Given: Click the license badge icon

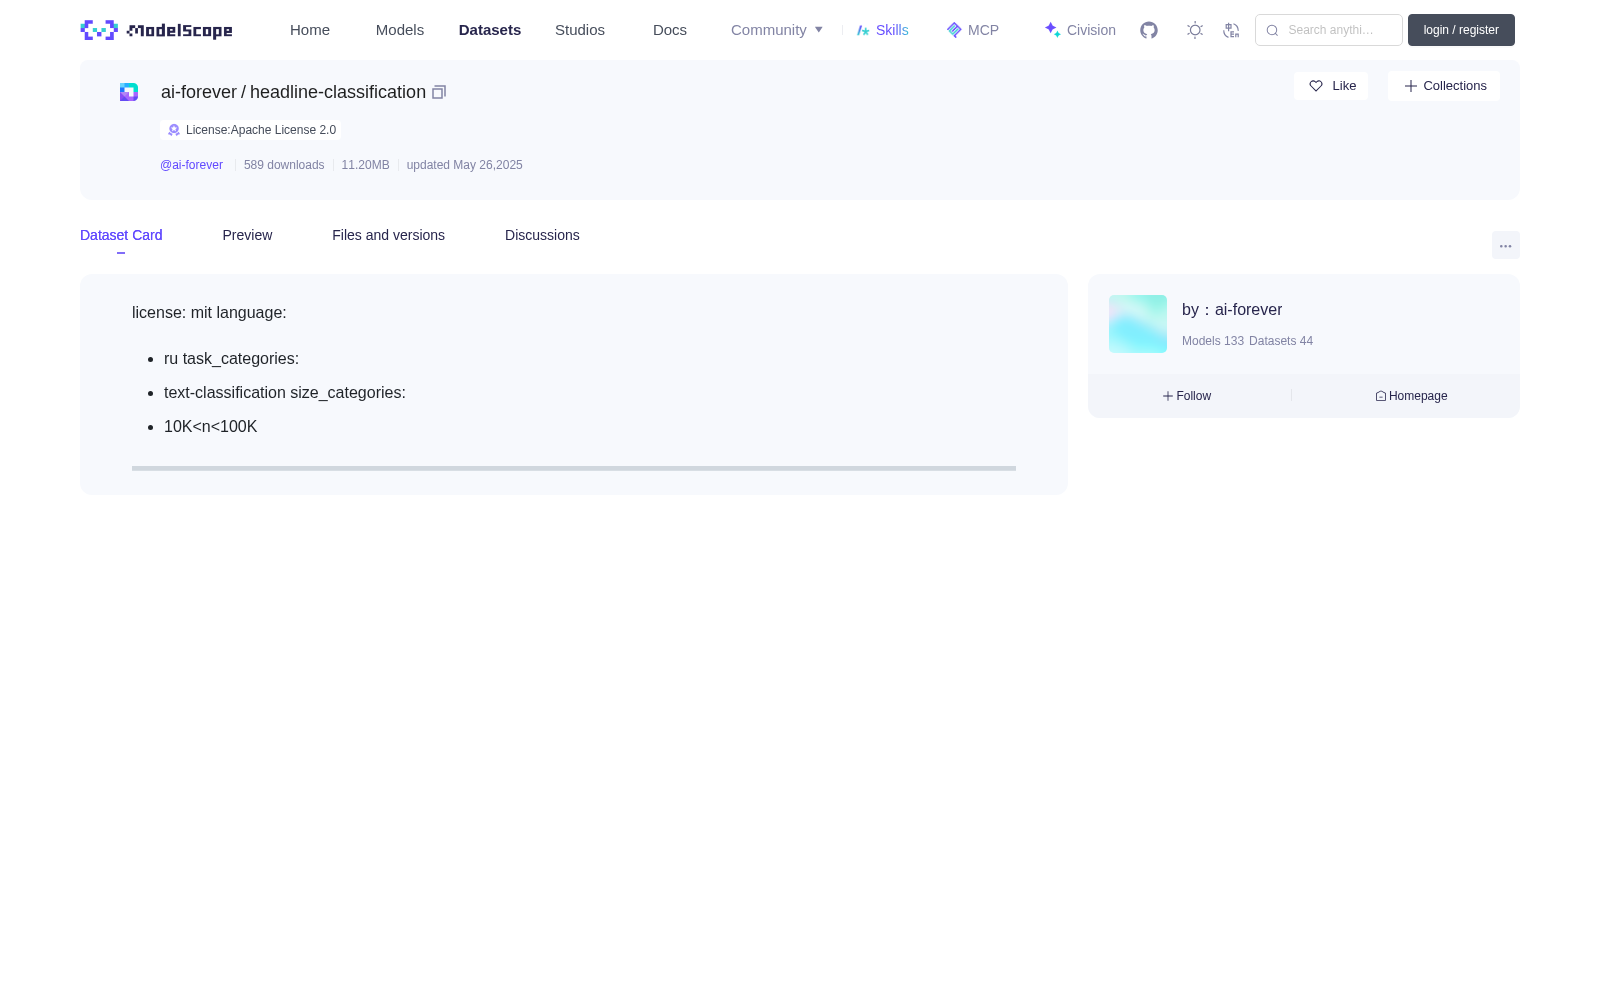Looking at the screenshot, I should 174,130.
